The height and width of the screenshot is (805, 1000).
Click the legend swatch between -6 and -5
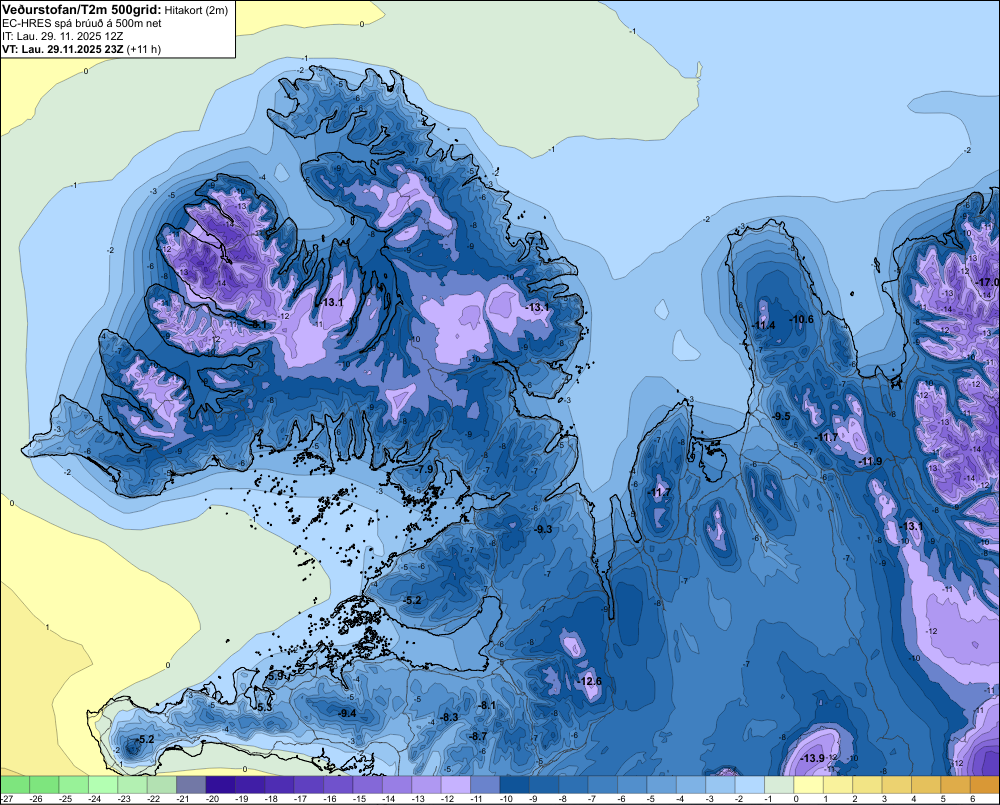click(x=631, y=784)
